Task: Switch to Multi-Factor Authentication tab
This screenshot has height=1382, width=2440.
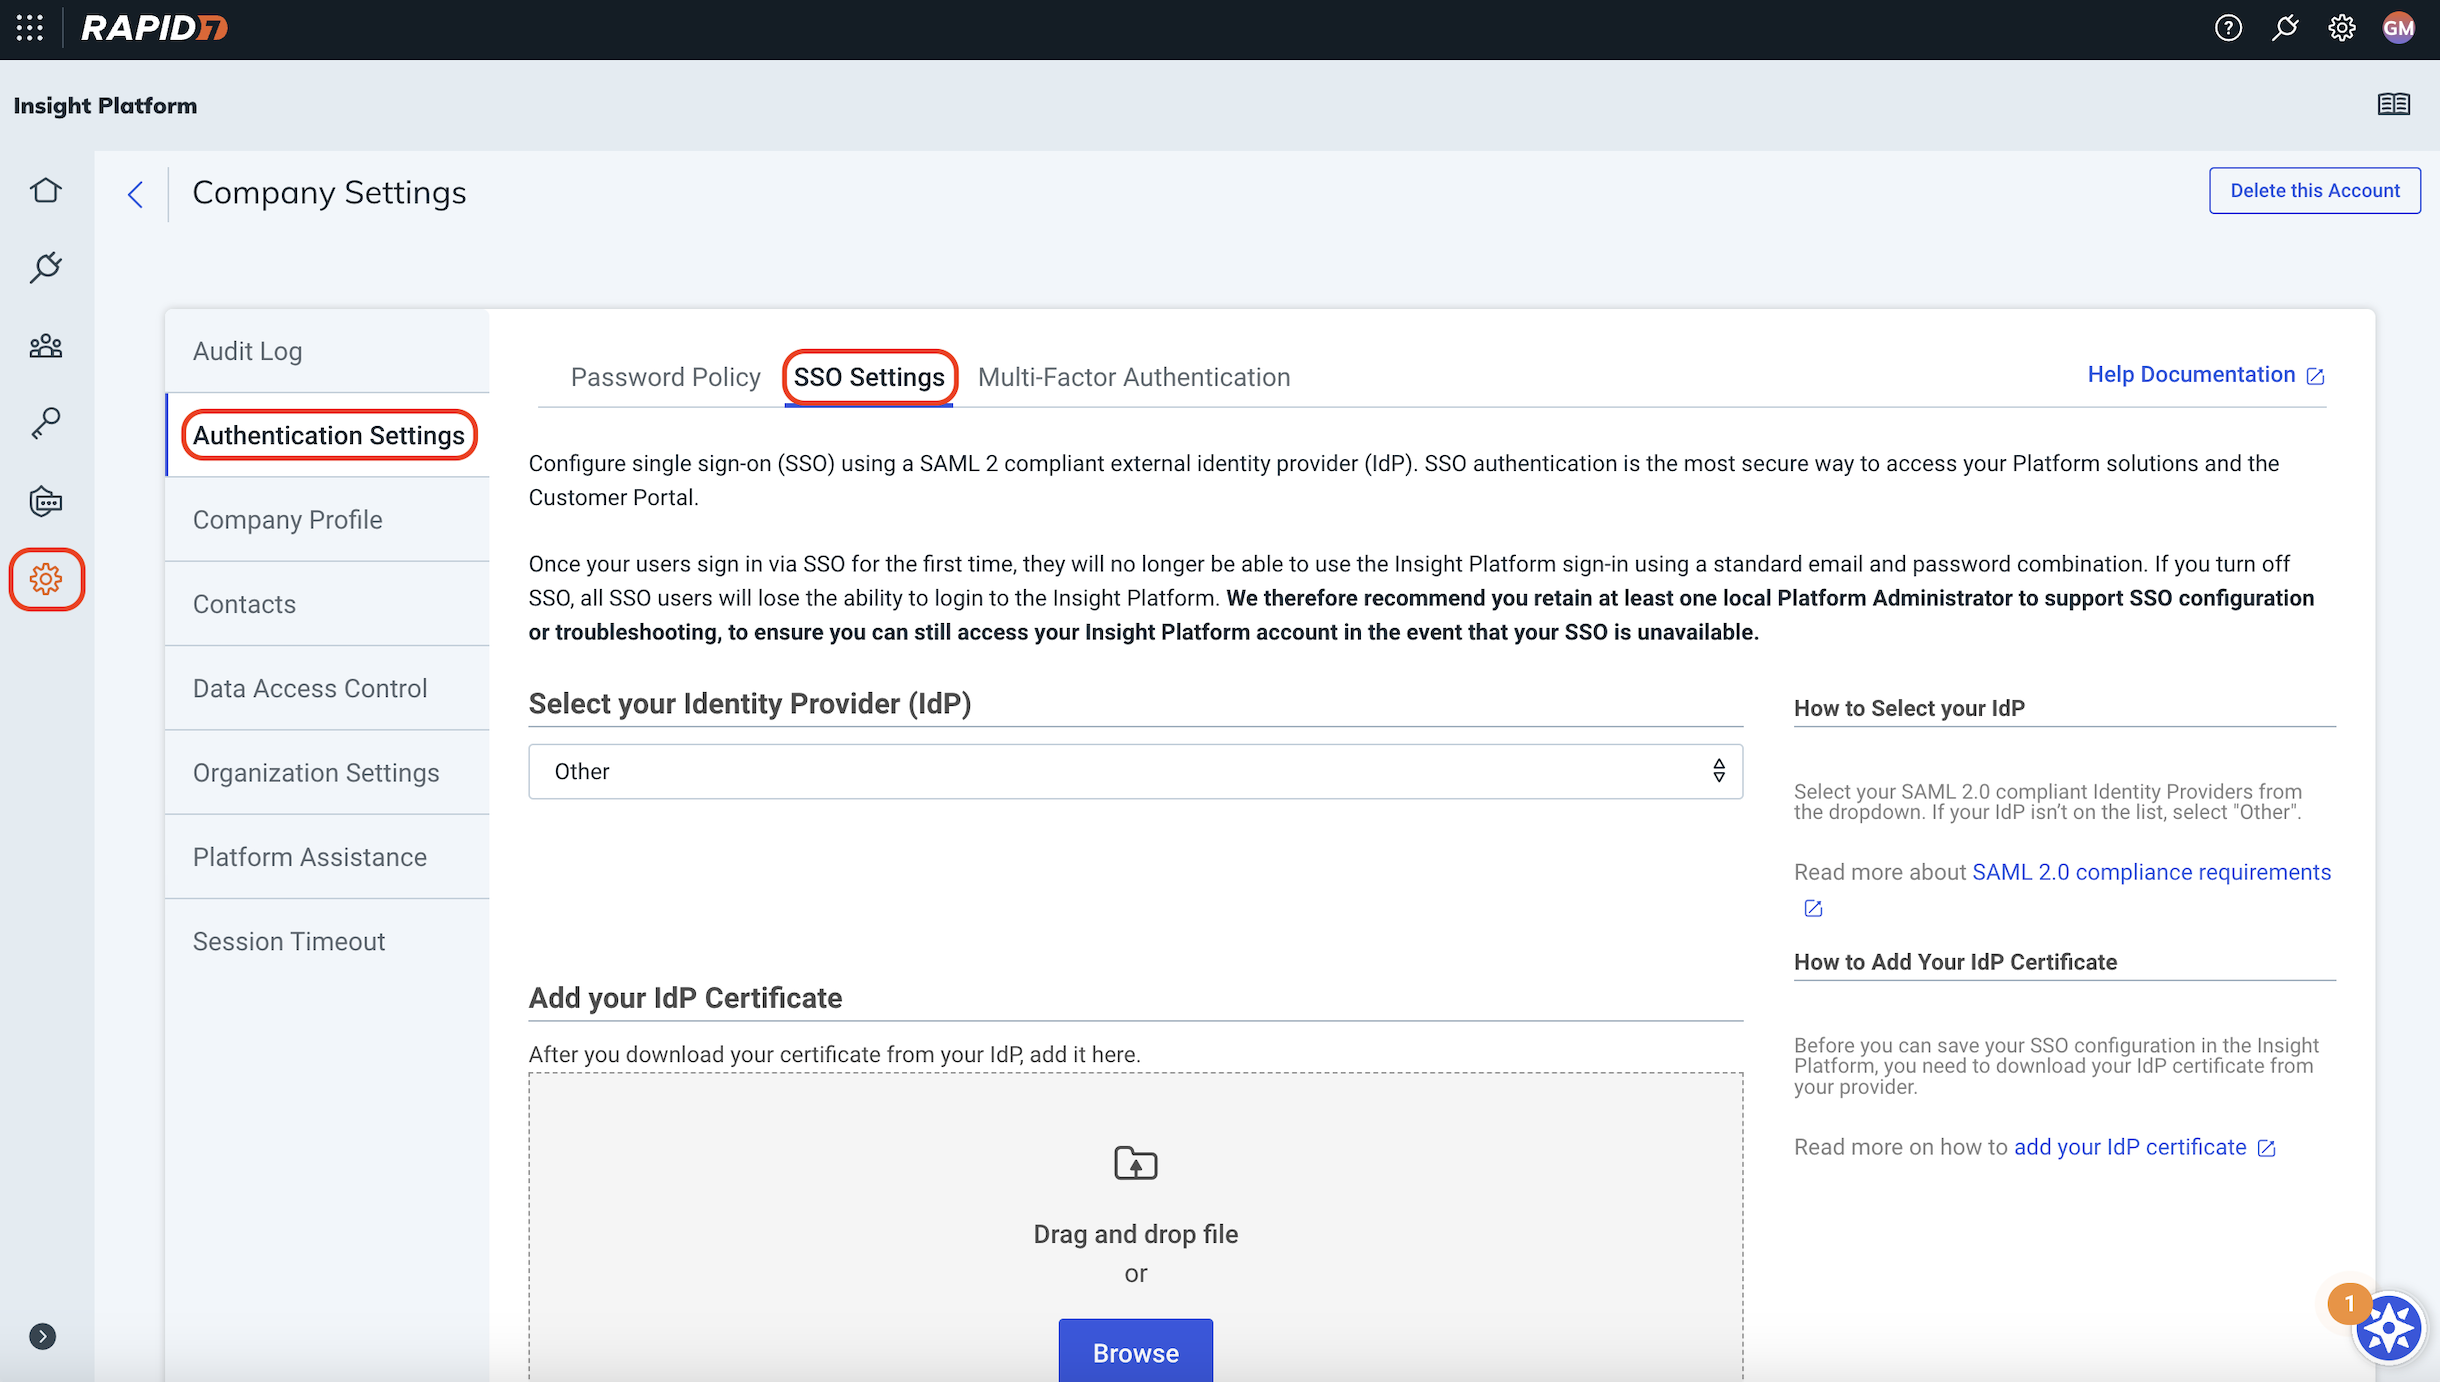Action: pyautogui.click(x=1134, y=377)
